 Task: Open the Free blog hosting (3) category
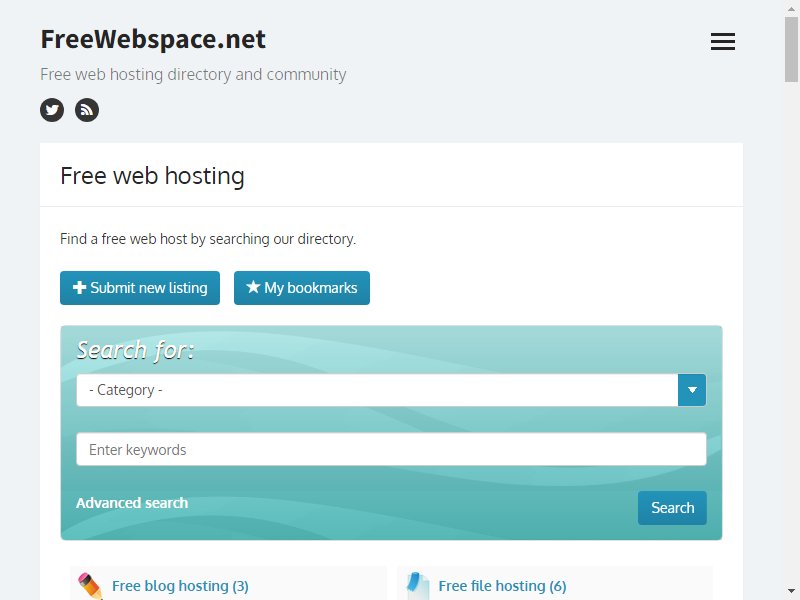click(180, 586)
